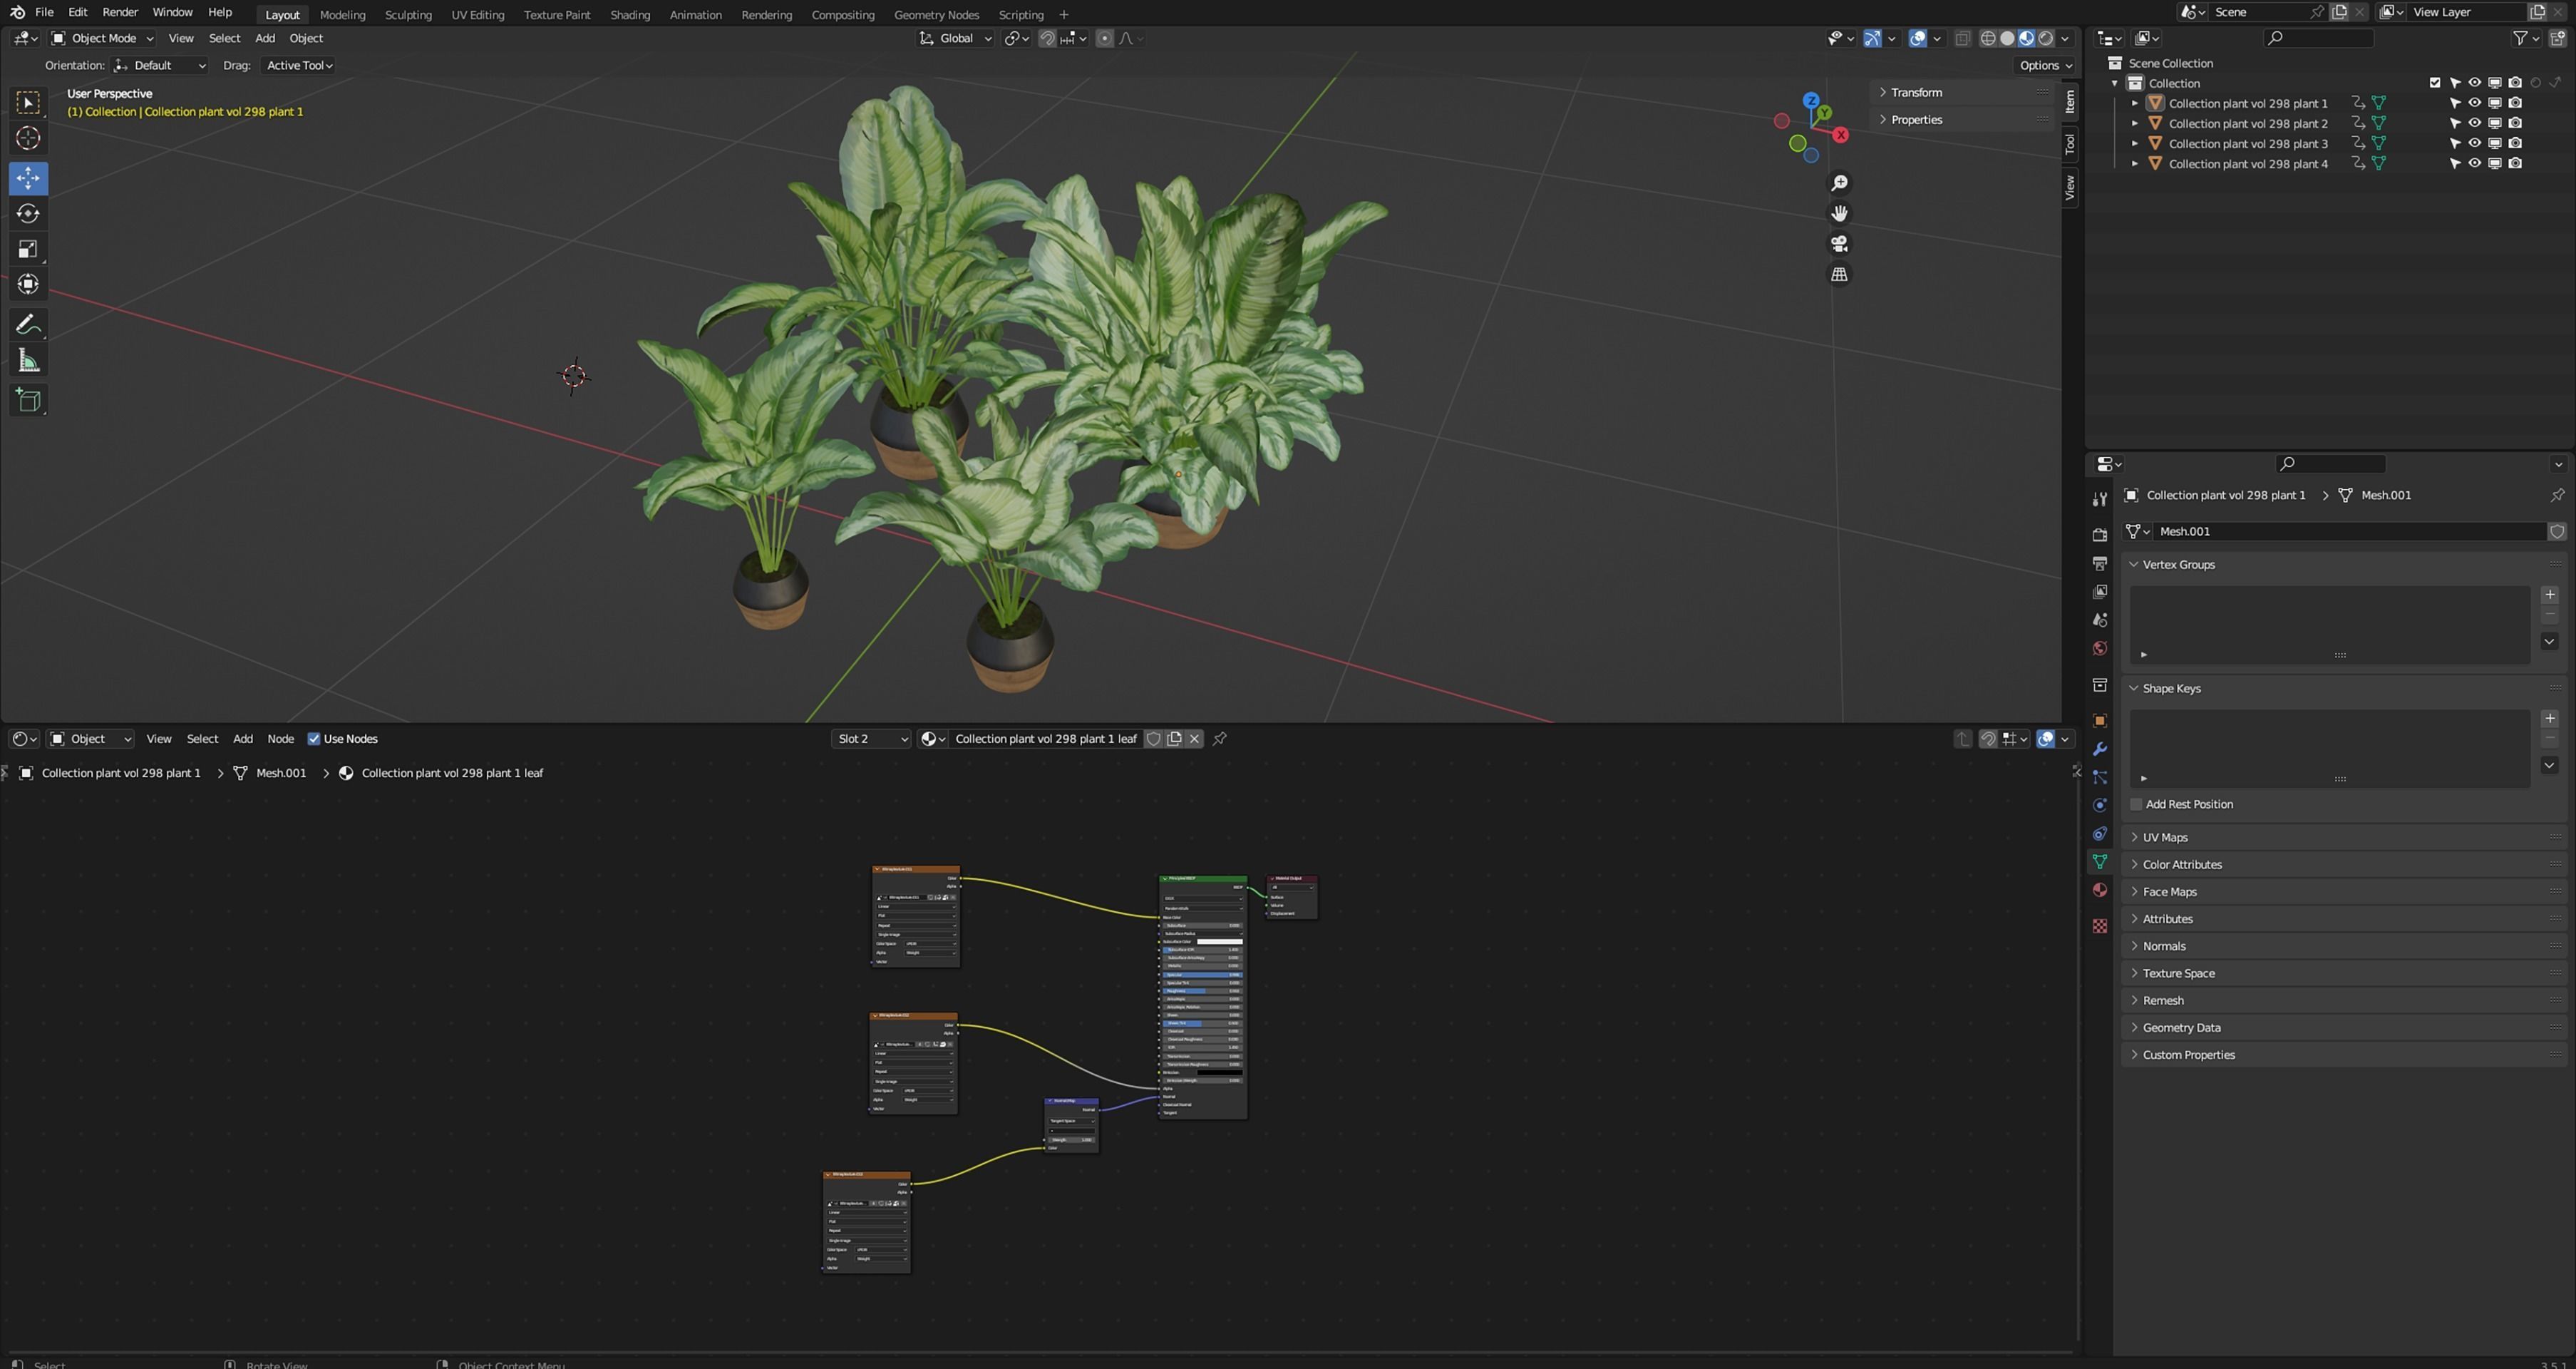Toggle camera view icon
Screen dimensions: 2576x1369
click(x=1838, y=244)
